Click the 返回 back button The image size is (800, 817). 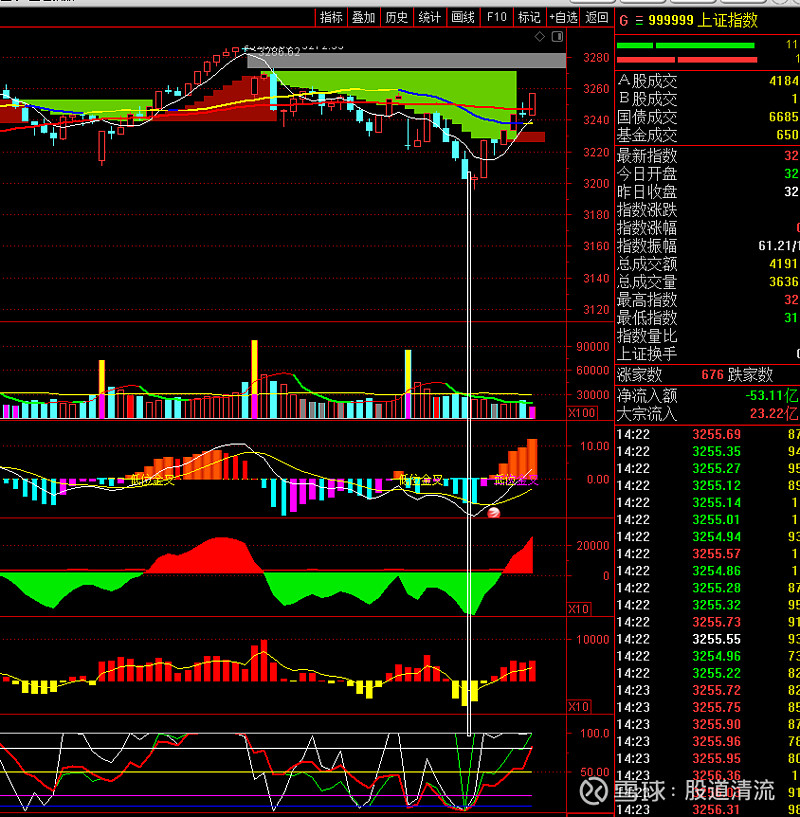click(597, 17)
